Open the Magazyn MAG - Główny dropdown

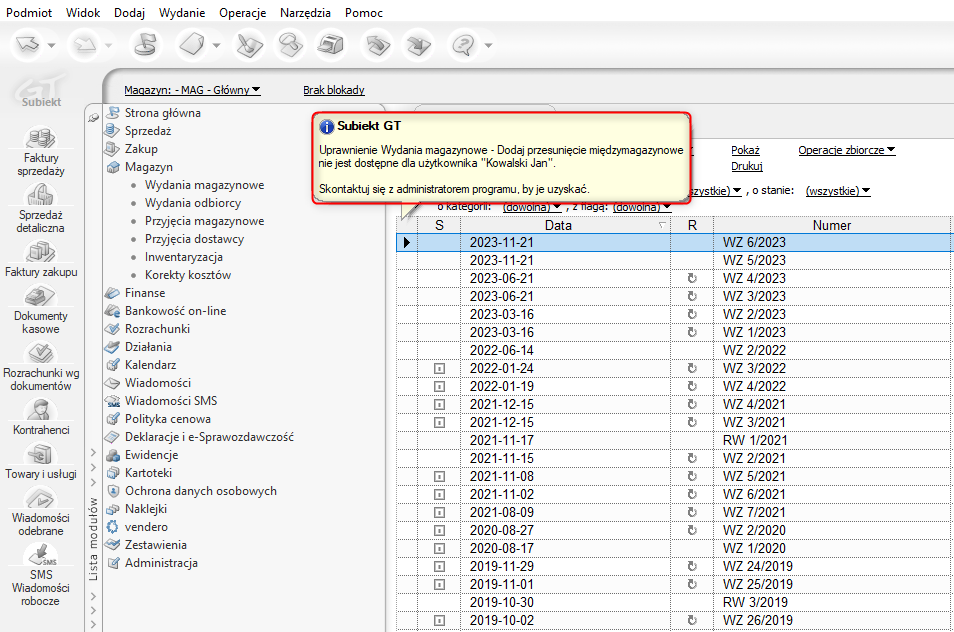coord(192,90)
